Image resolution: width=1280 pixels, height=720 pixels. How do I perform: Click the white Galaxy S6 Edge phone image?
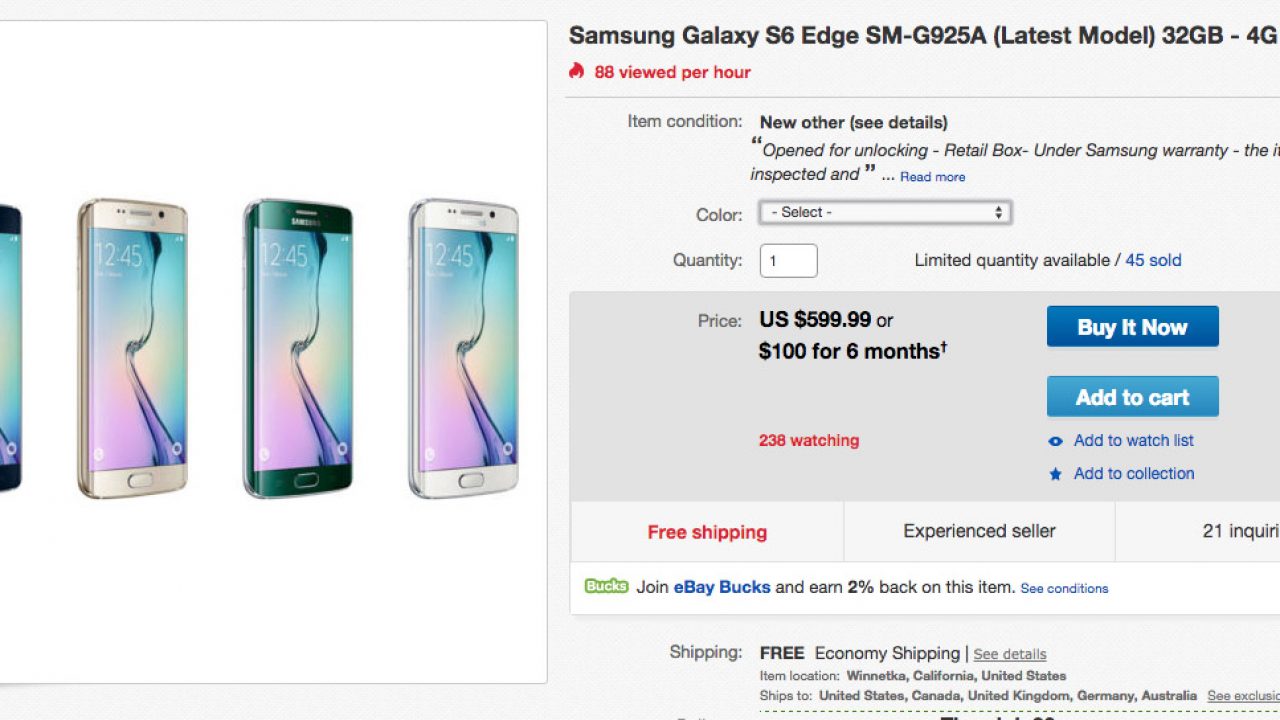pos(463,347)
